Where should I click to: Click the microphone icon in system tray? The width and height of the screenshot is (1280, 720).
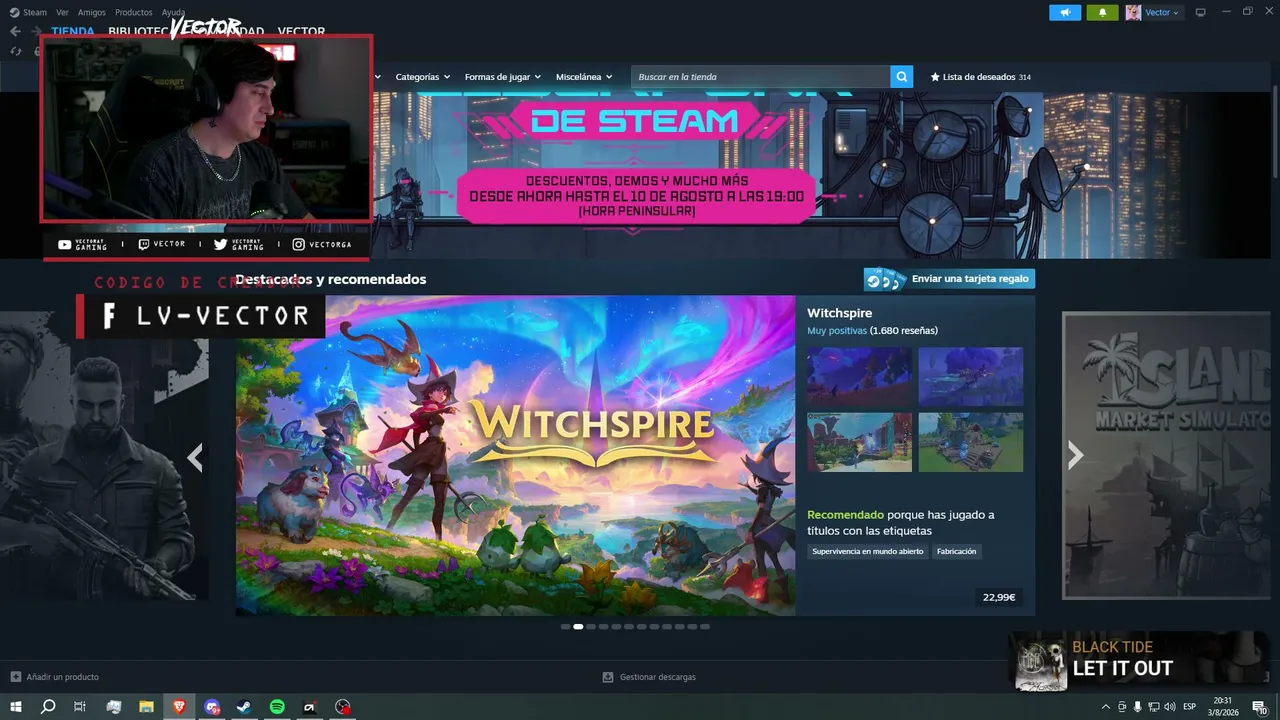coord(1138,707)
